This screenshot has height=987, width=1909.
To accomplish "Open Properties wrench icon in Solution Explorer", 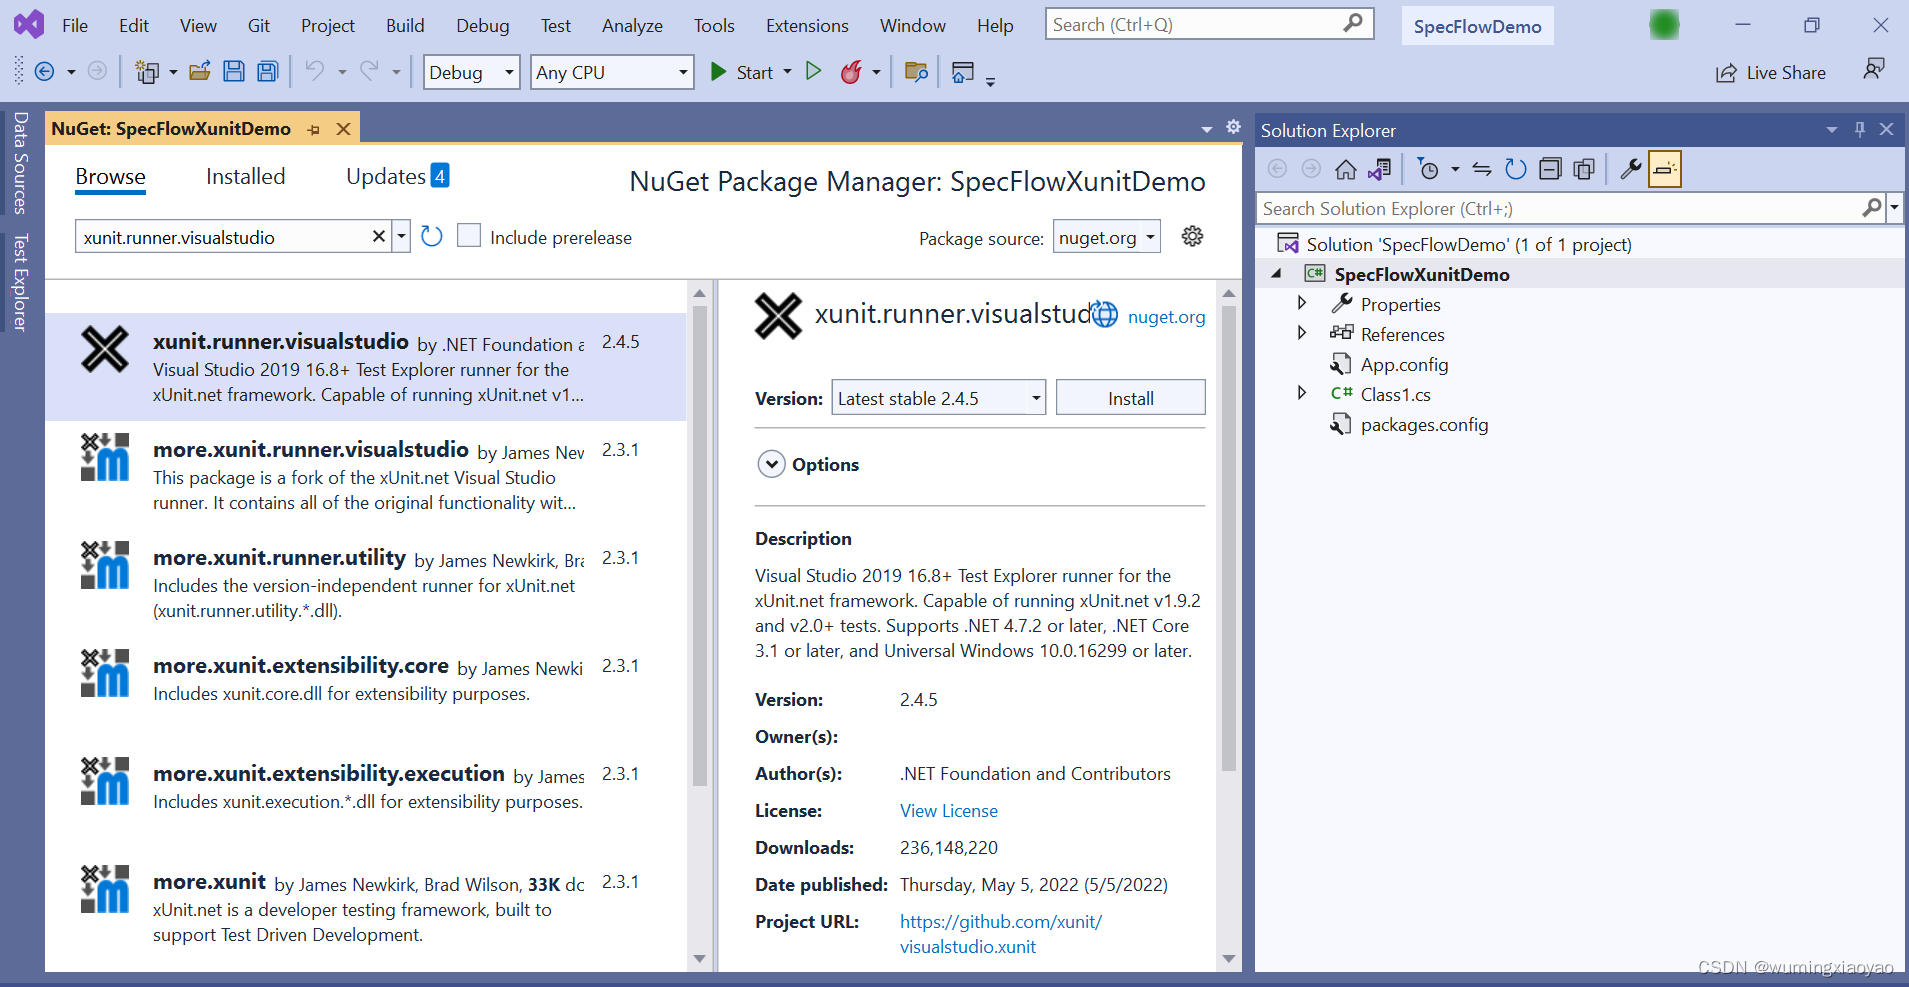I will tap(1630, 169).
